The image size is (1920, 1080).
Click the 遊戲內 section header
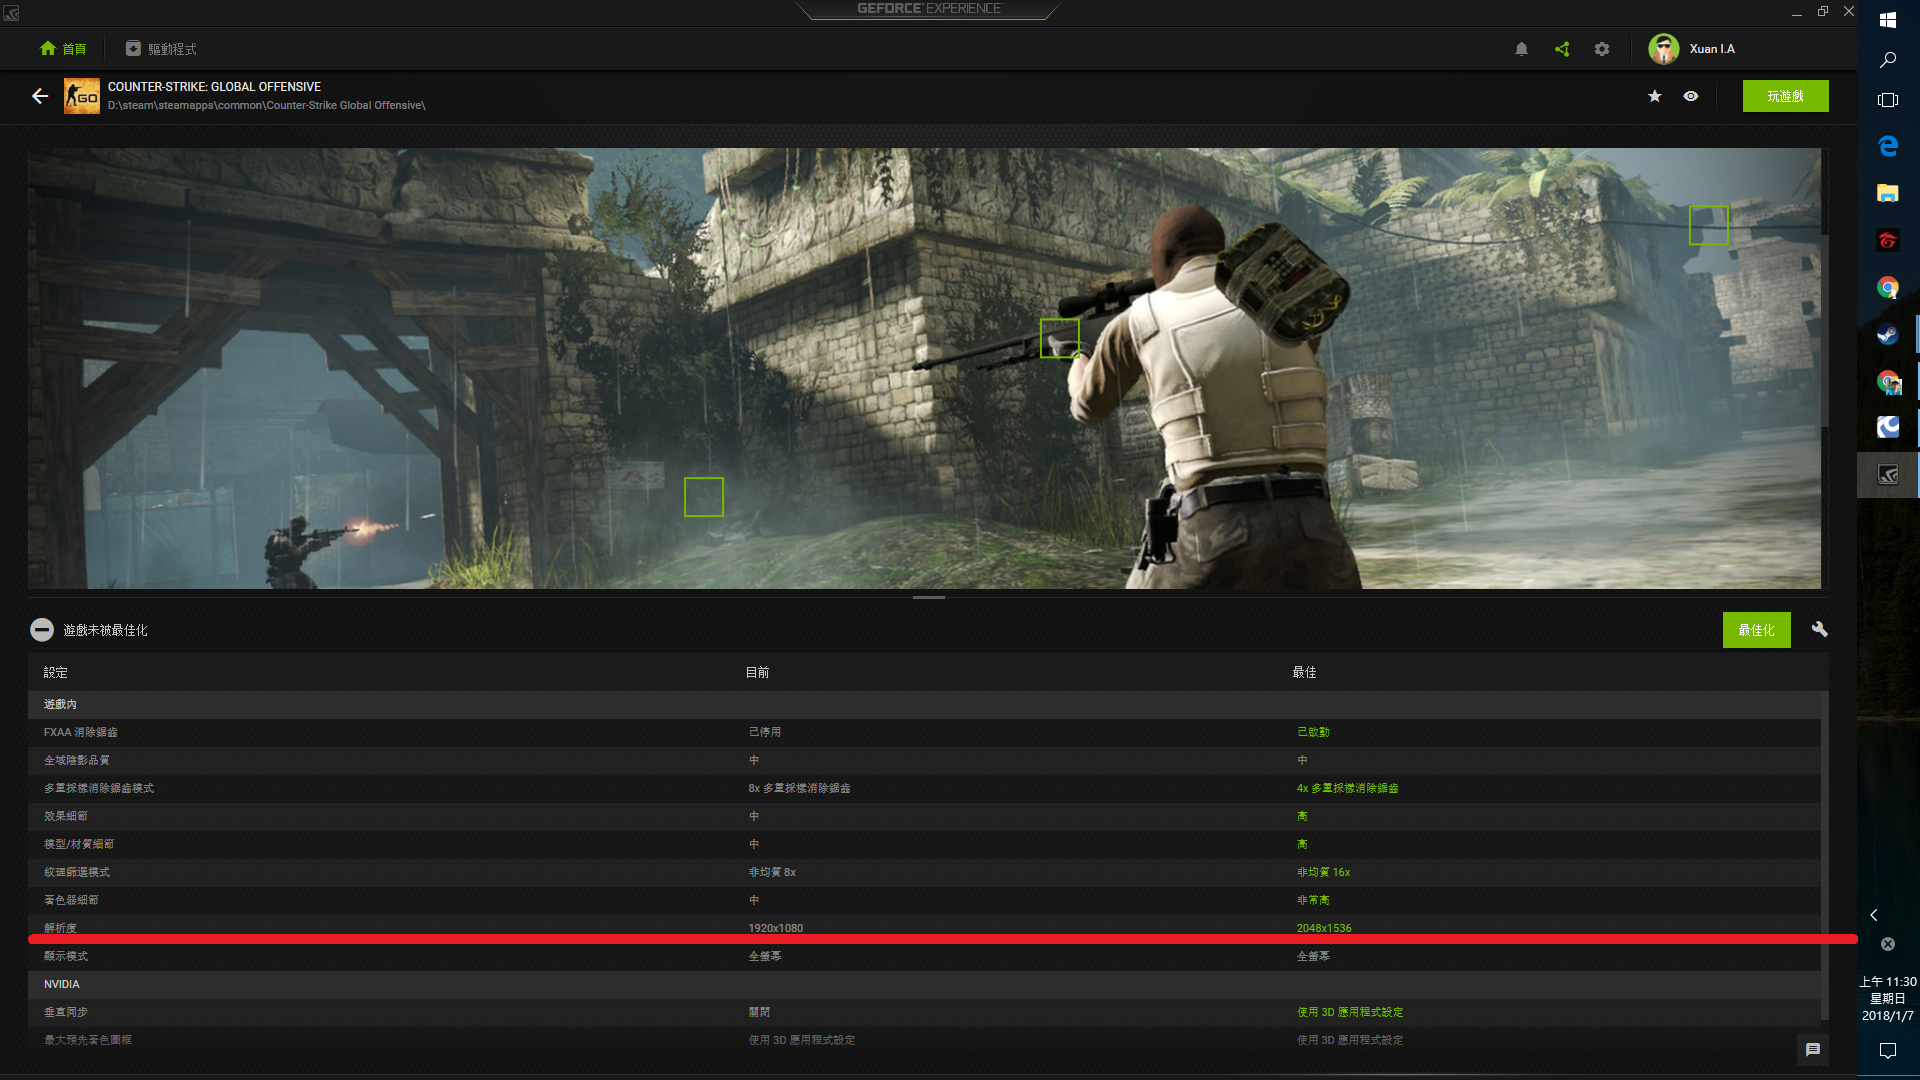click(x=924, y=704)
